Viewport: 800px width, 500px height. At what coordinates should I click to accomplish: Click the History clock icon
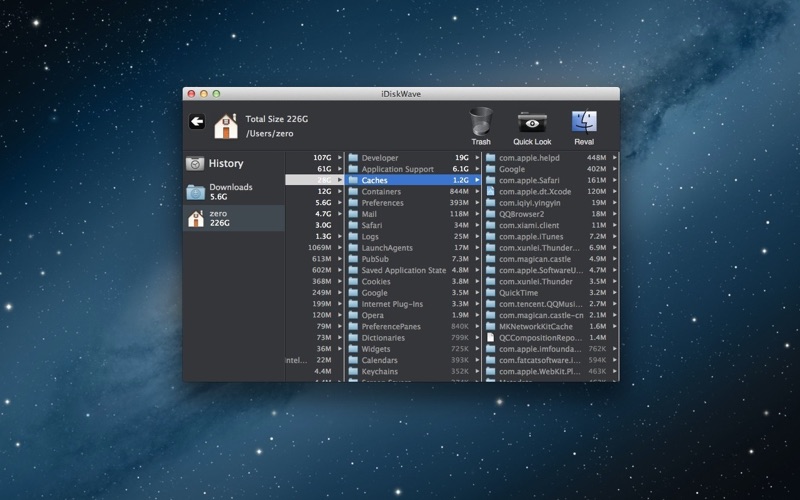click(195, 164)
